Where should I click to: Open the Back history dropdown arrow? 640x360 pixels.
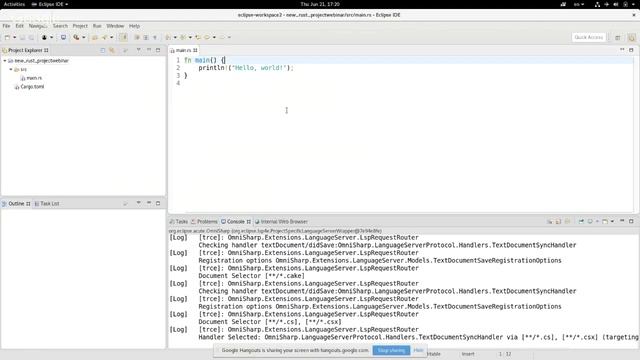click(x=214, y=37)
